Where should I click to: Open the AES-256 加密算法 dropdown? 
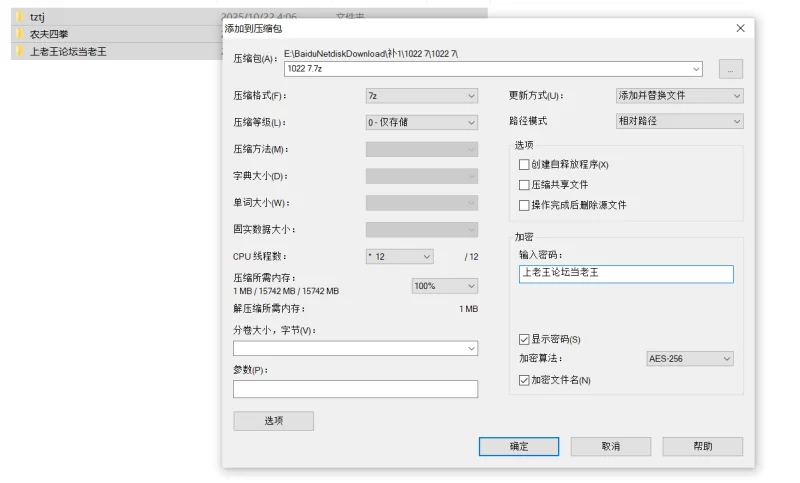(x=689, y=359)
